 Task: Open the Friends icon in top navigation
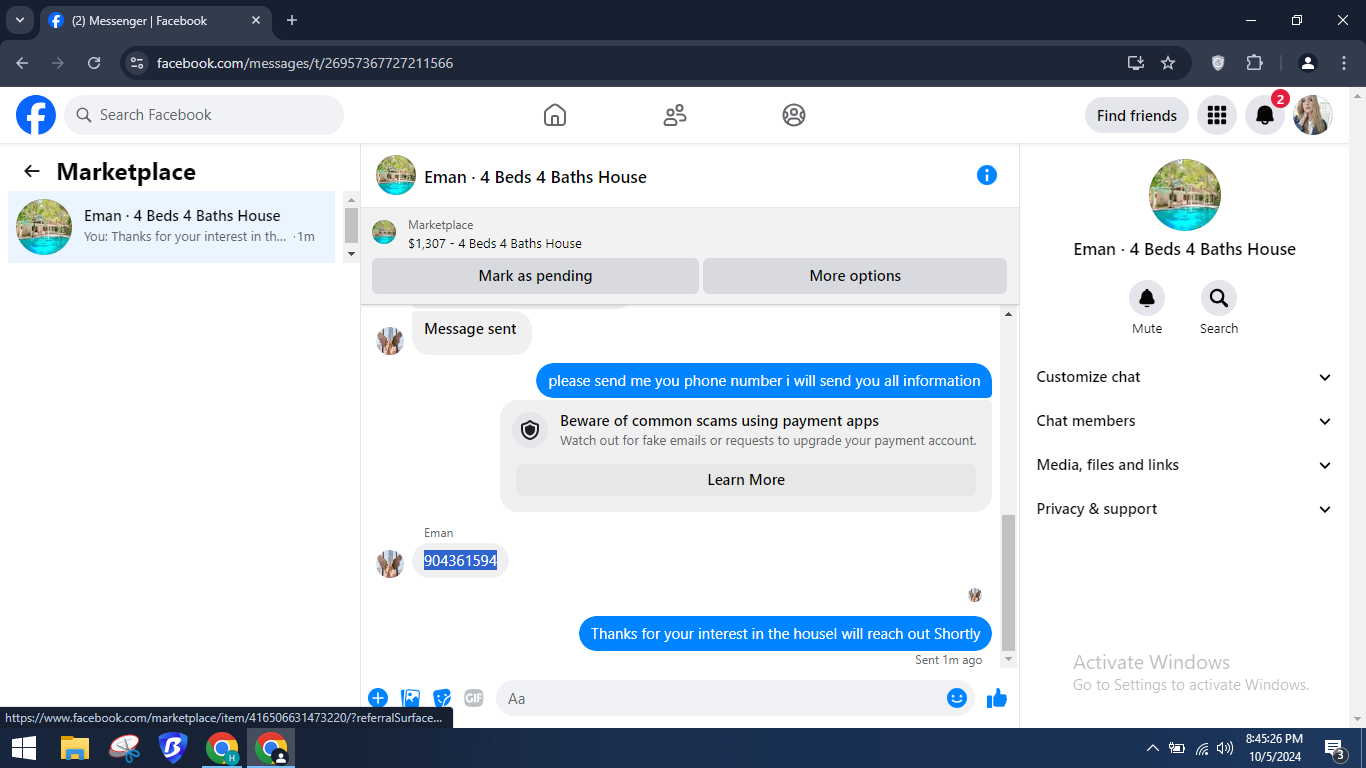click(x=675, y=115)
